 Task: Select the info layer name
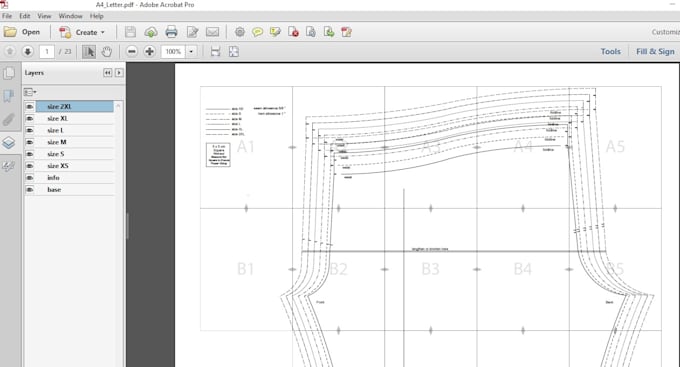pos(53,177)
